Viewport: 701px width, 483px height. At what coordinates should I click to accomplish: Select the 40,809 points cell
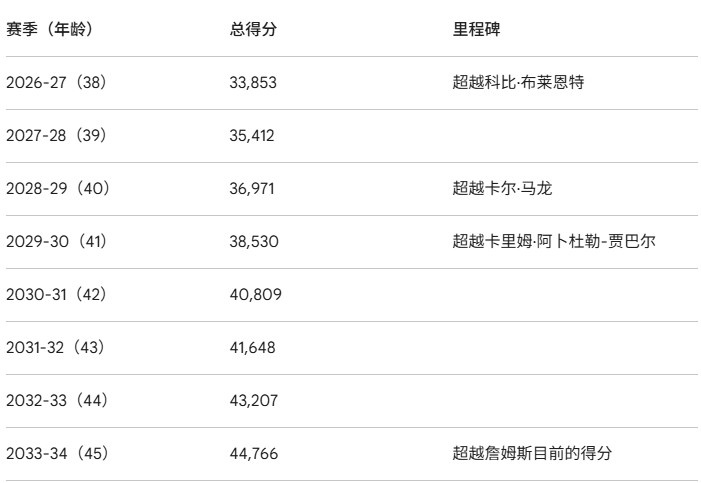(255, 294)
